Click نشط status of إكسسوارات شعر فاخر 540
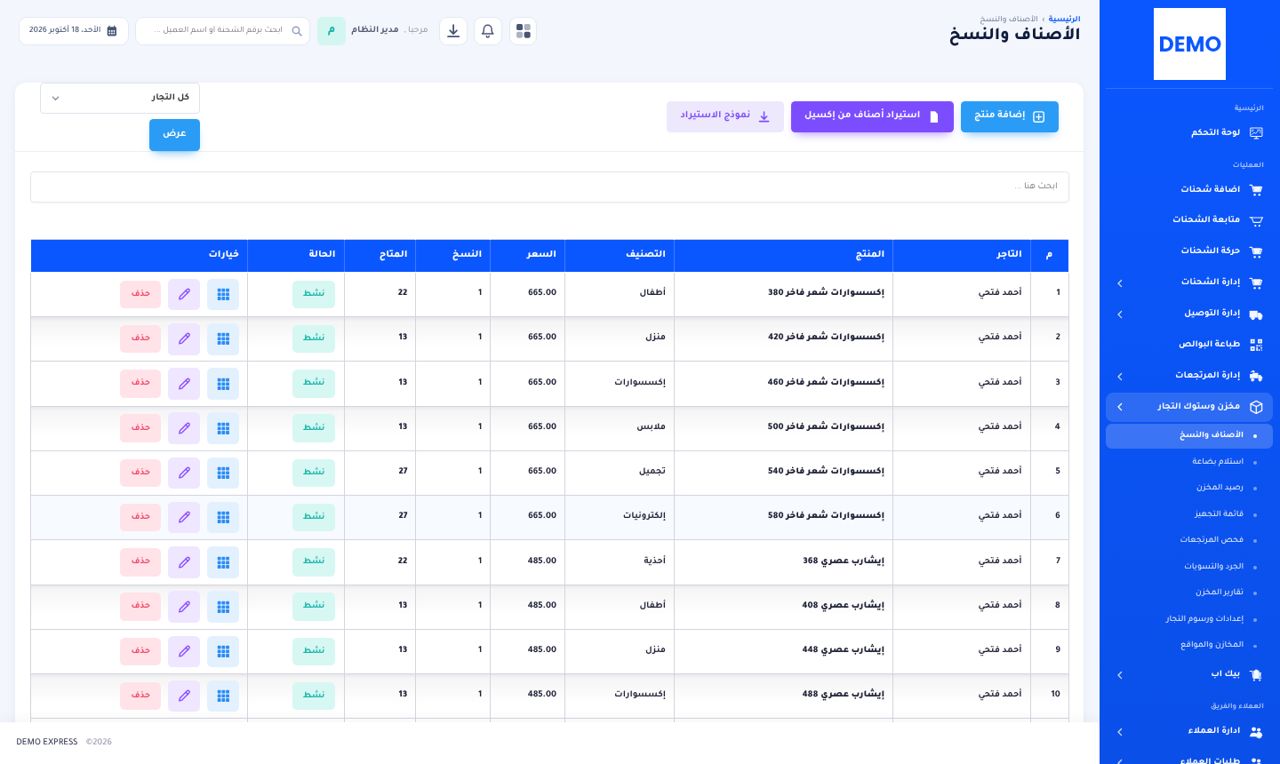Screen dimensions: 1280x764 314,472
